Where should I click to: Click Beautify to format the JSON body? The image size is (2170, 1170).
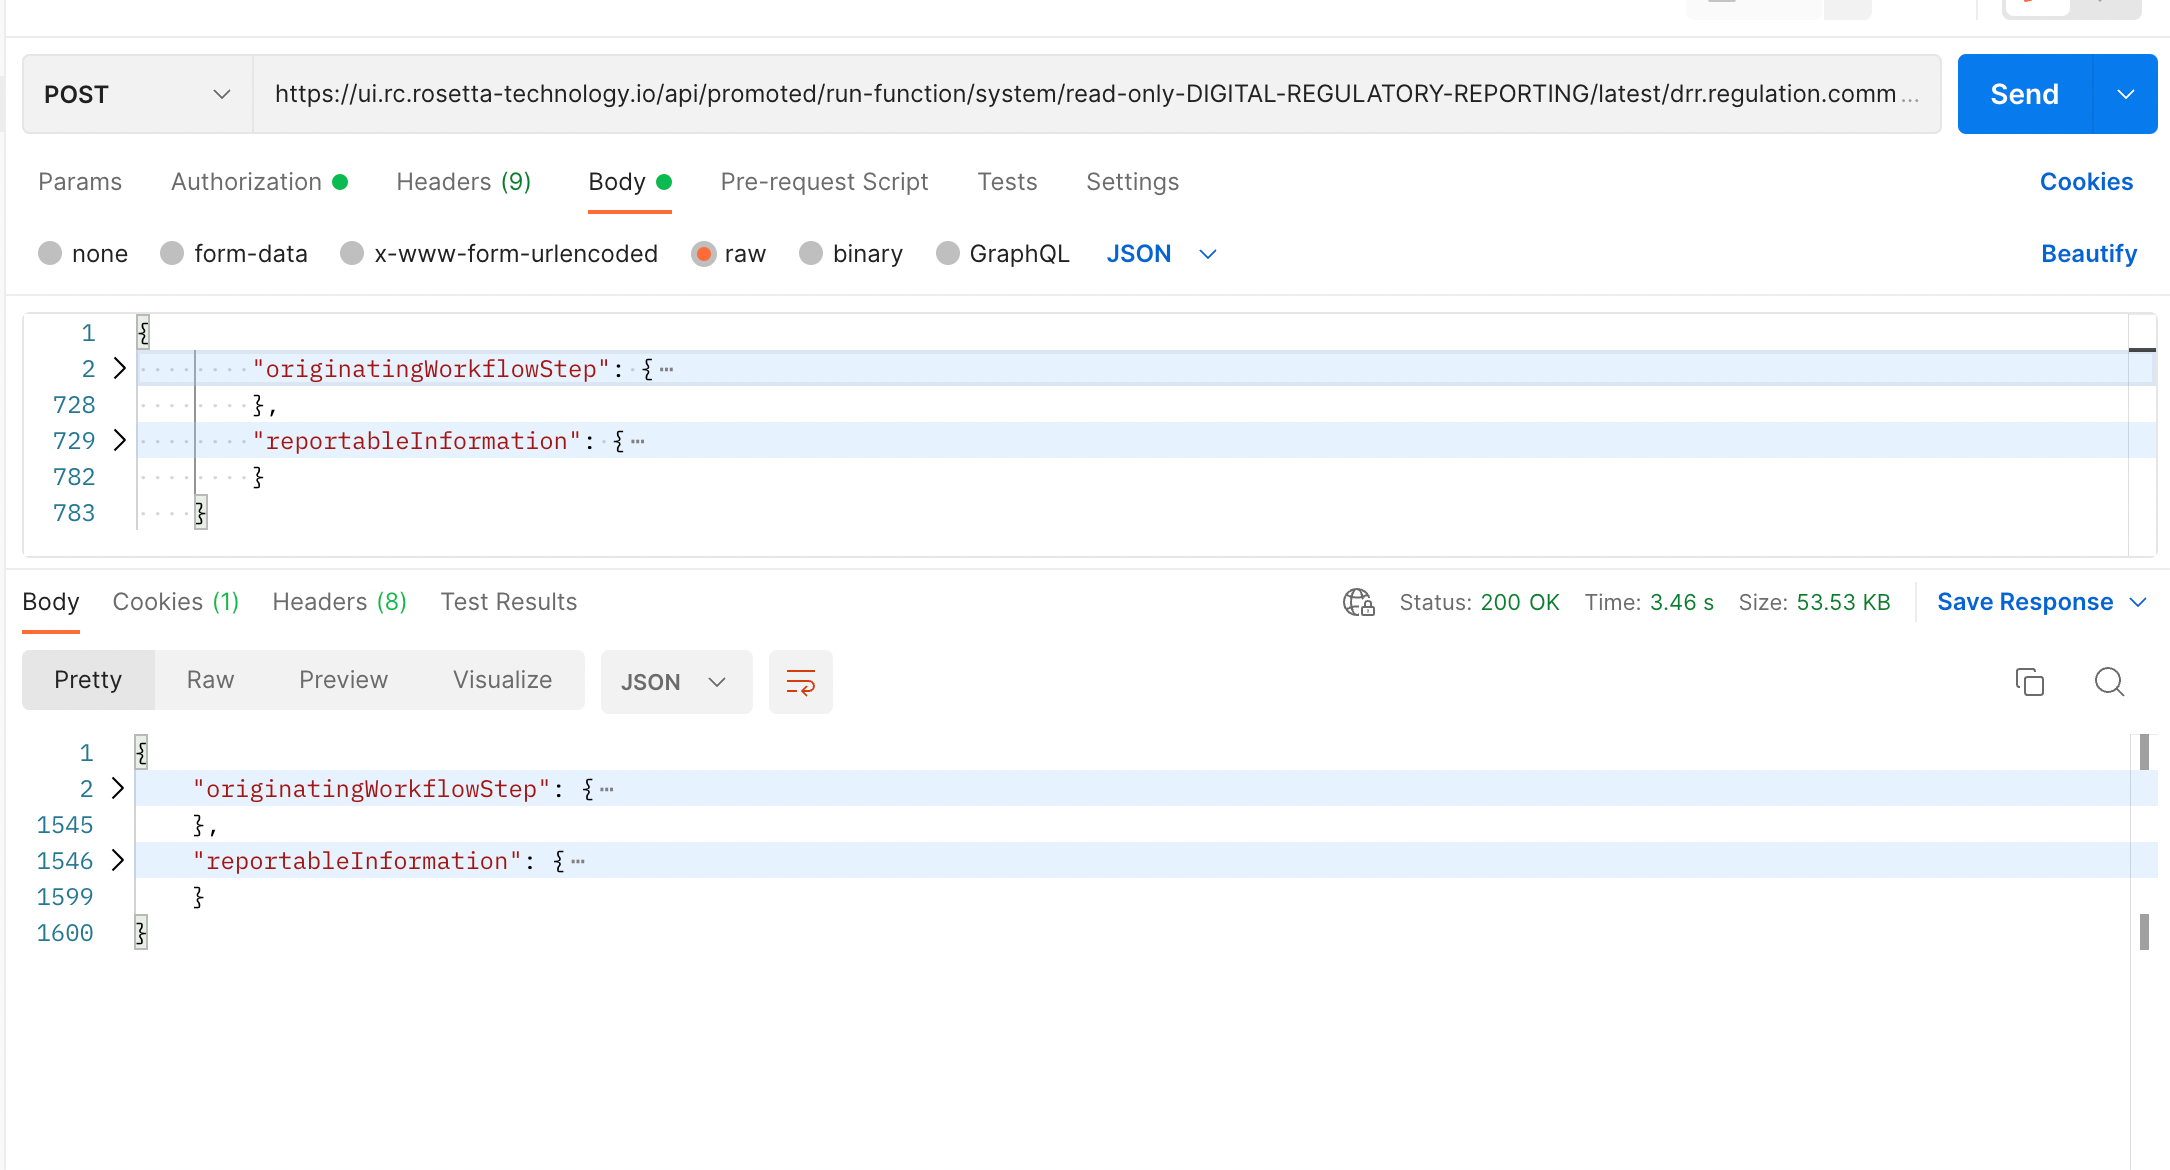click(x=2088, y=253)
